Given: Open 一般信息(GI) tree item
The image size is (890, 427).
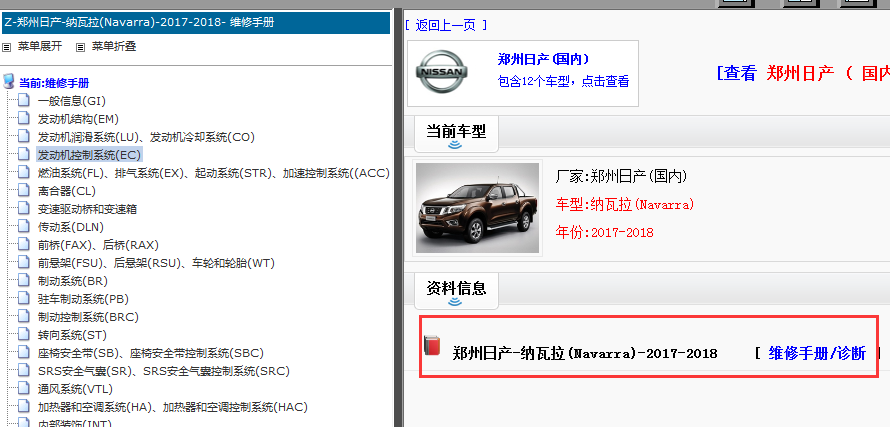Looking at the screenshot, I should coord(72,101).
